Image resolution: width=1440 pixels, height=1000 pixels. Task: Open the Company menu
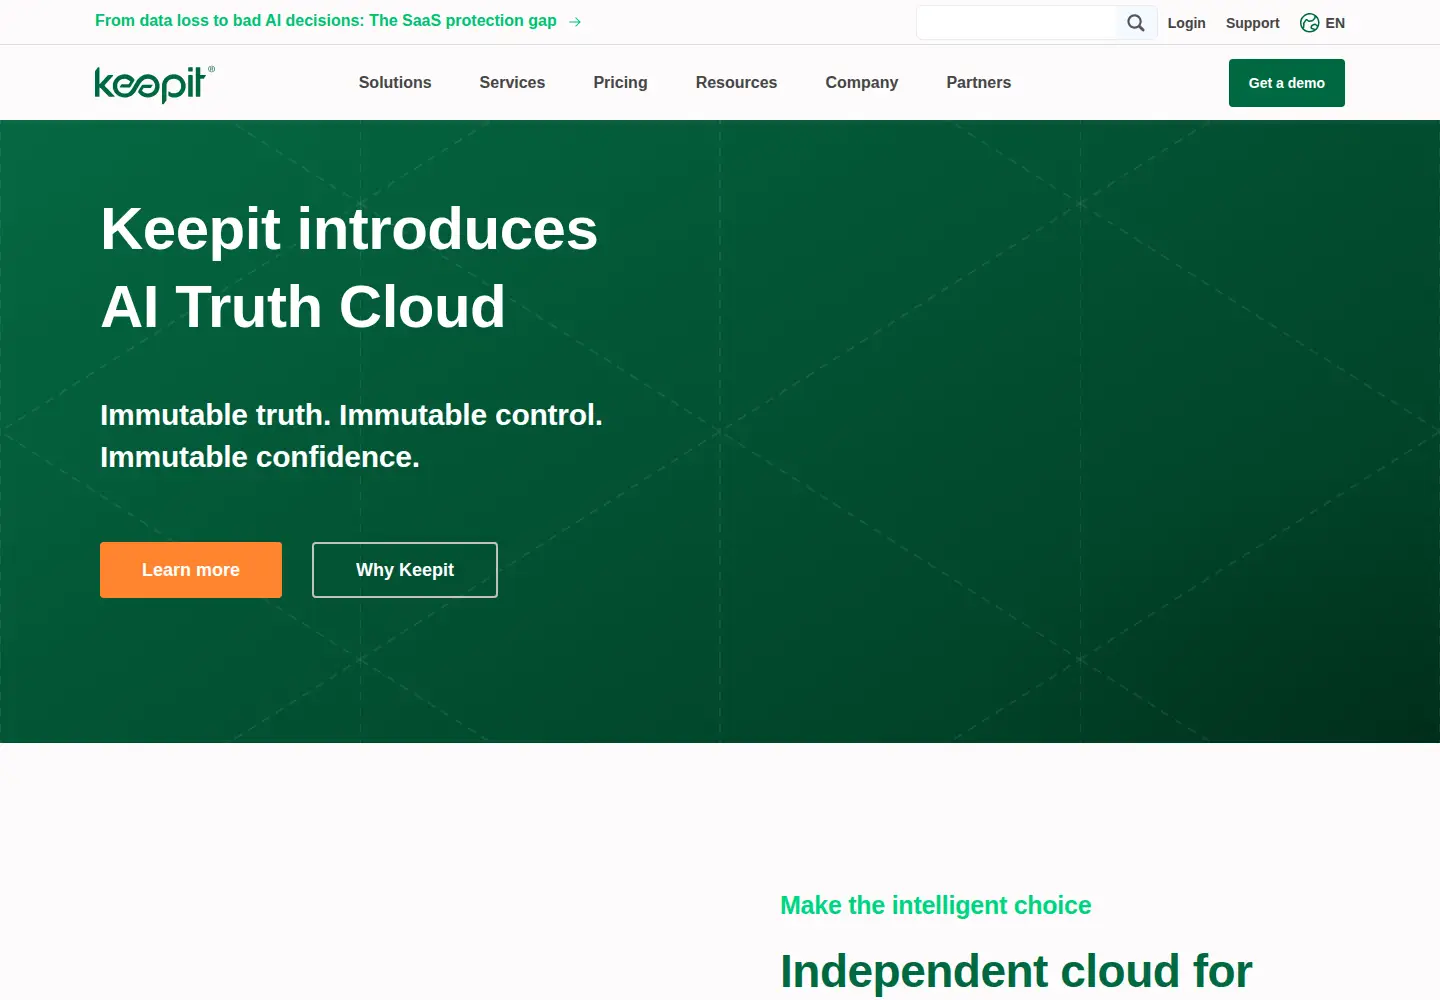pos(862,83)
